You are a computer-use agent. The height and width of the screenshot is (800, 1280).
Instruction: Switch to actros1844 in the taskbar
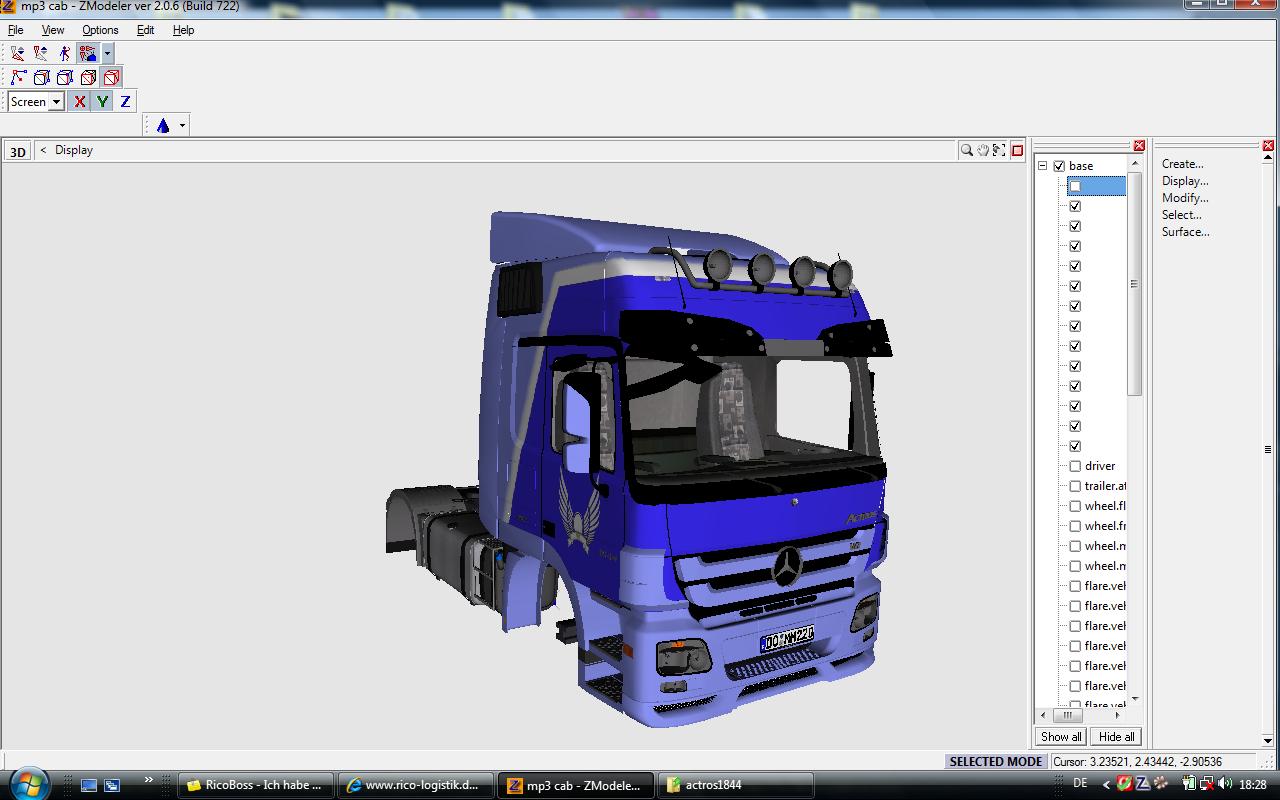(712, 785)
